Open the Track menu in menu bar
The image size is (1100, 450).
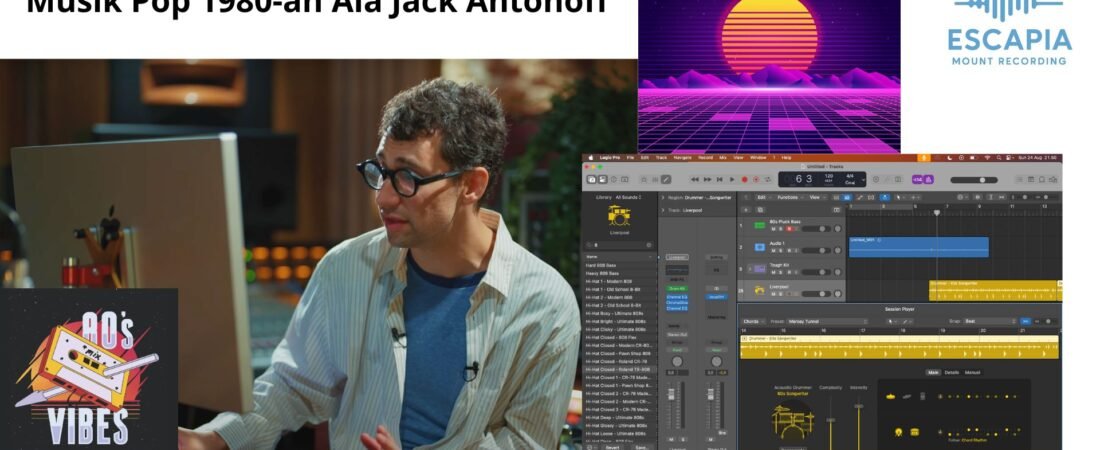coord(662,158)
